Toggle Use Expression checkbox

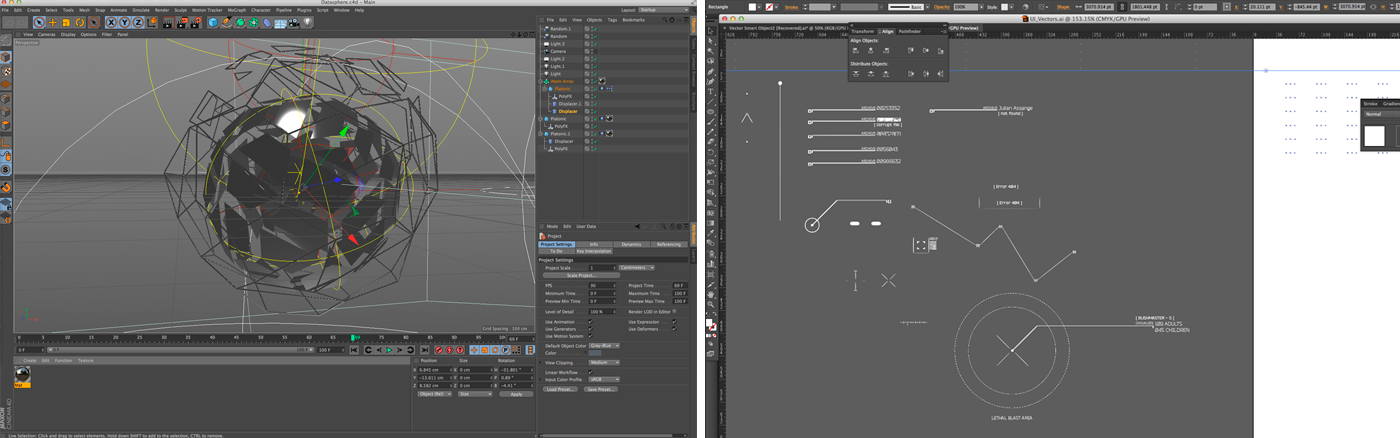674,322
